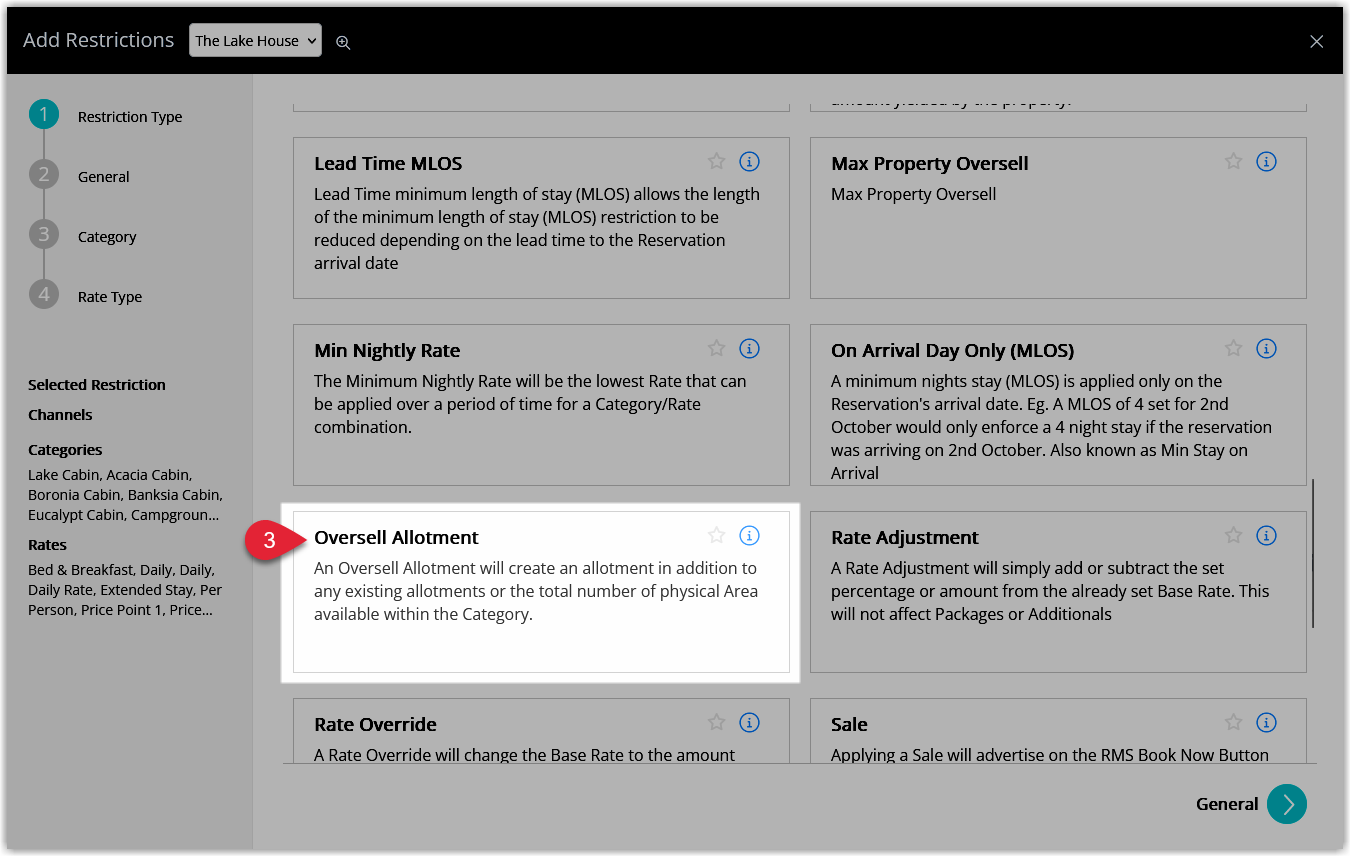Go to step 3 Category
This screenshot has height=857, width=1351.
point(44,235)
